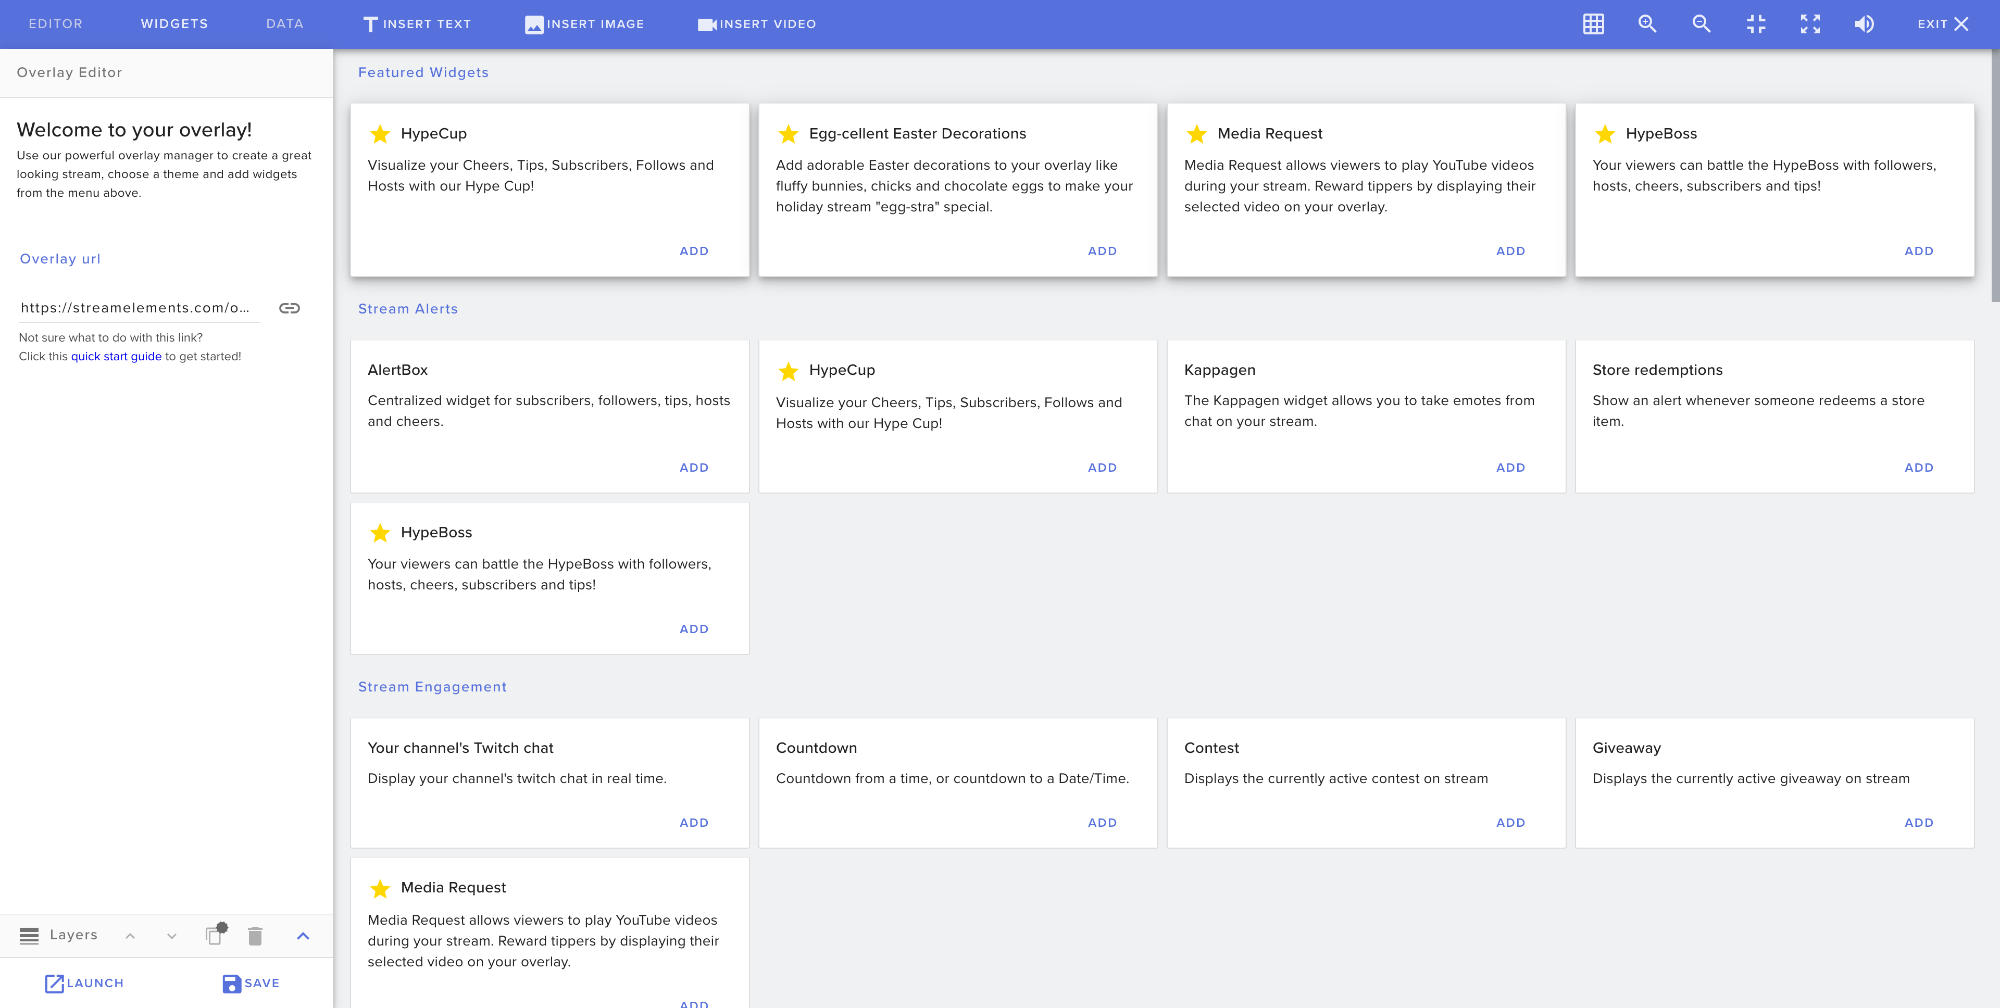The height and width of the screenshot is (1008, 2000).
Task: Add the Kappagen widget
Action: 1510,467
